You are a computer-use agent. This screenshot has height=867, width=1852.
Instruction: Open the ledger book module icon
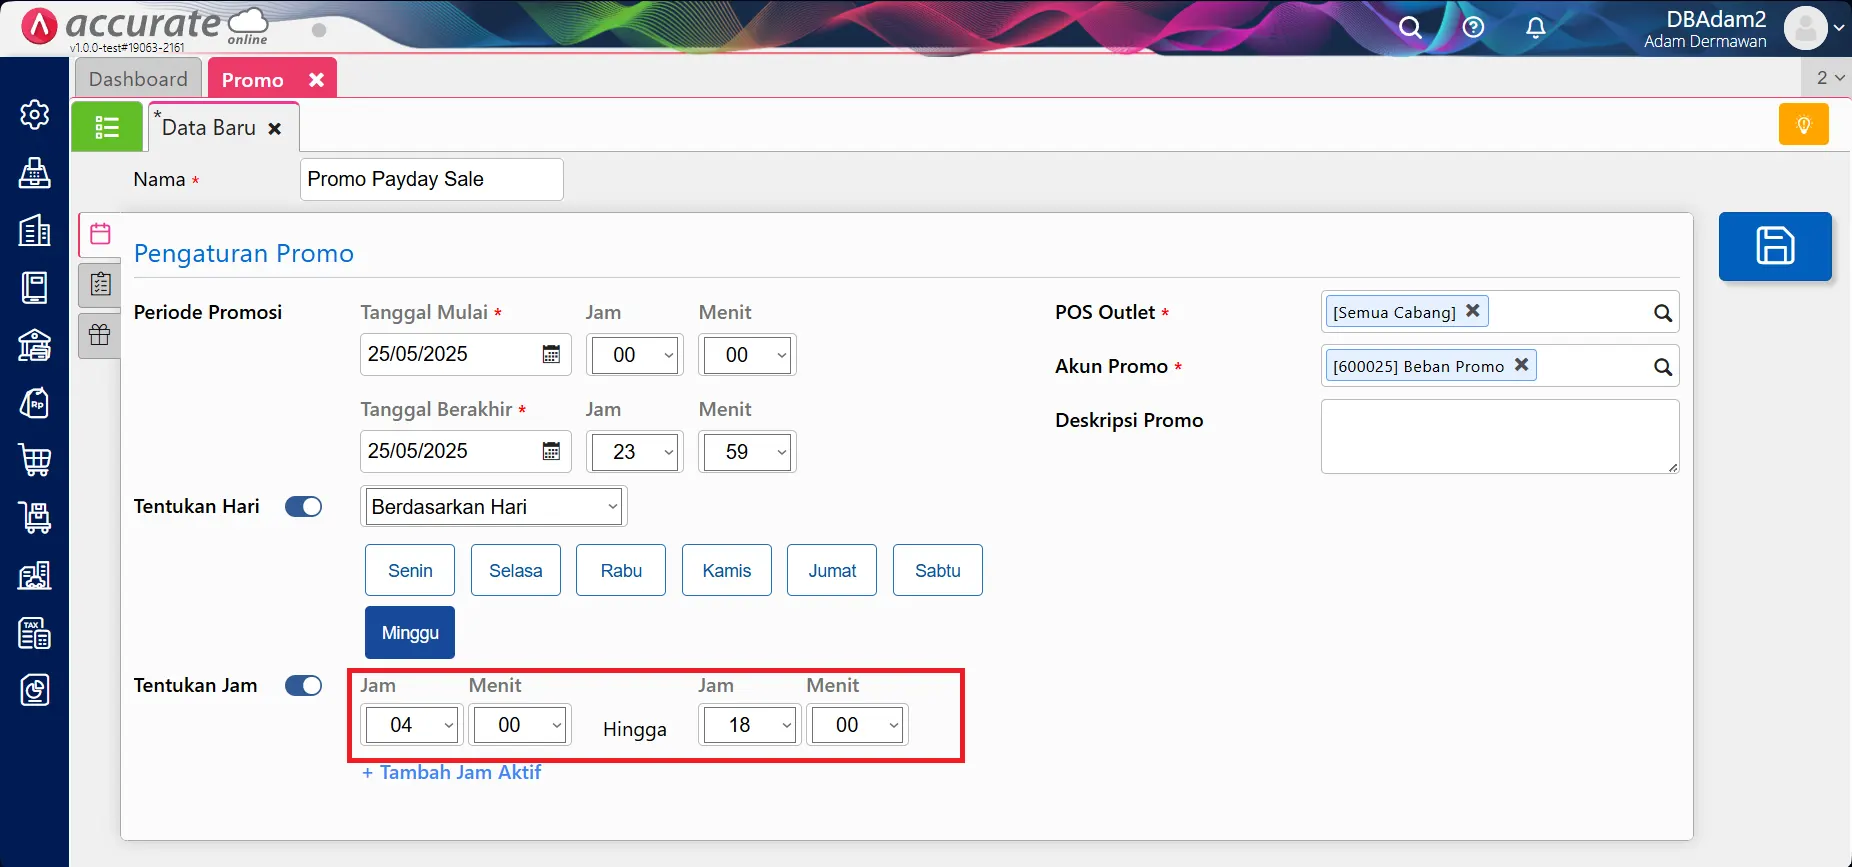pos(35,288)
